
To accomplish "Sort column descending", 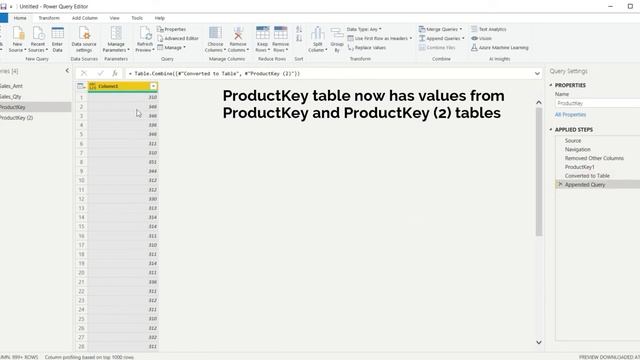I will click(299, 38).
